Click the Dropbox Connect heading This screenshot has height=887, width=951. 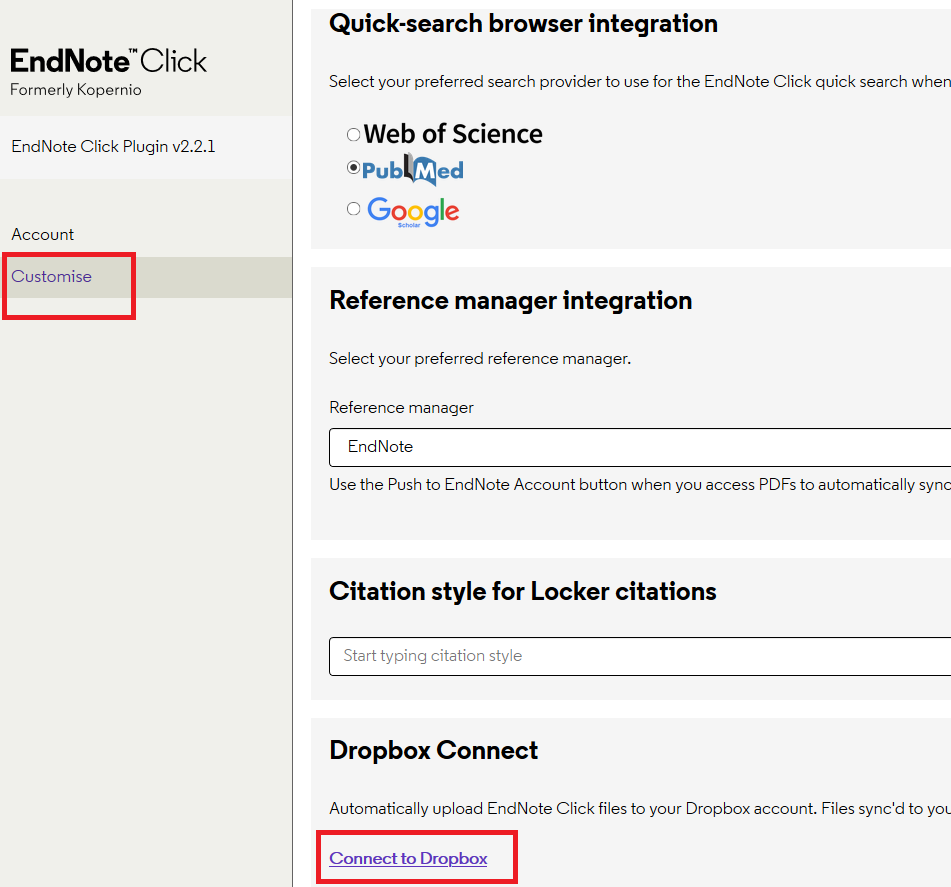coord(434,750)
